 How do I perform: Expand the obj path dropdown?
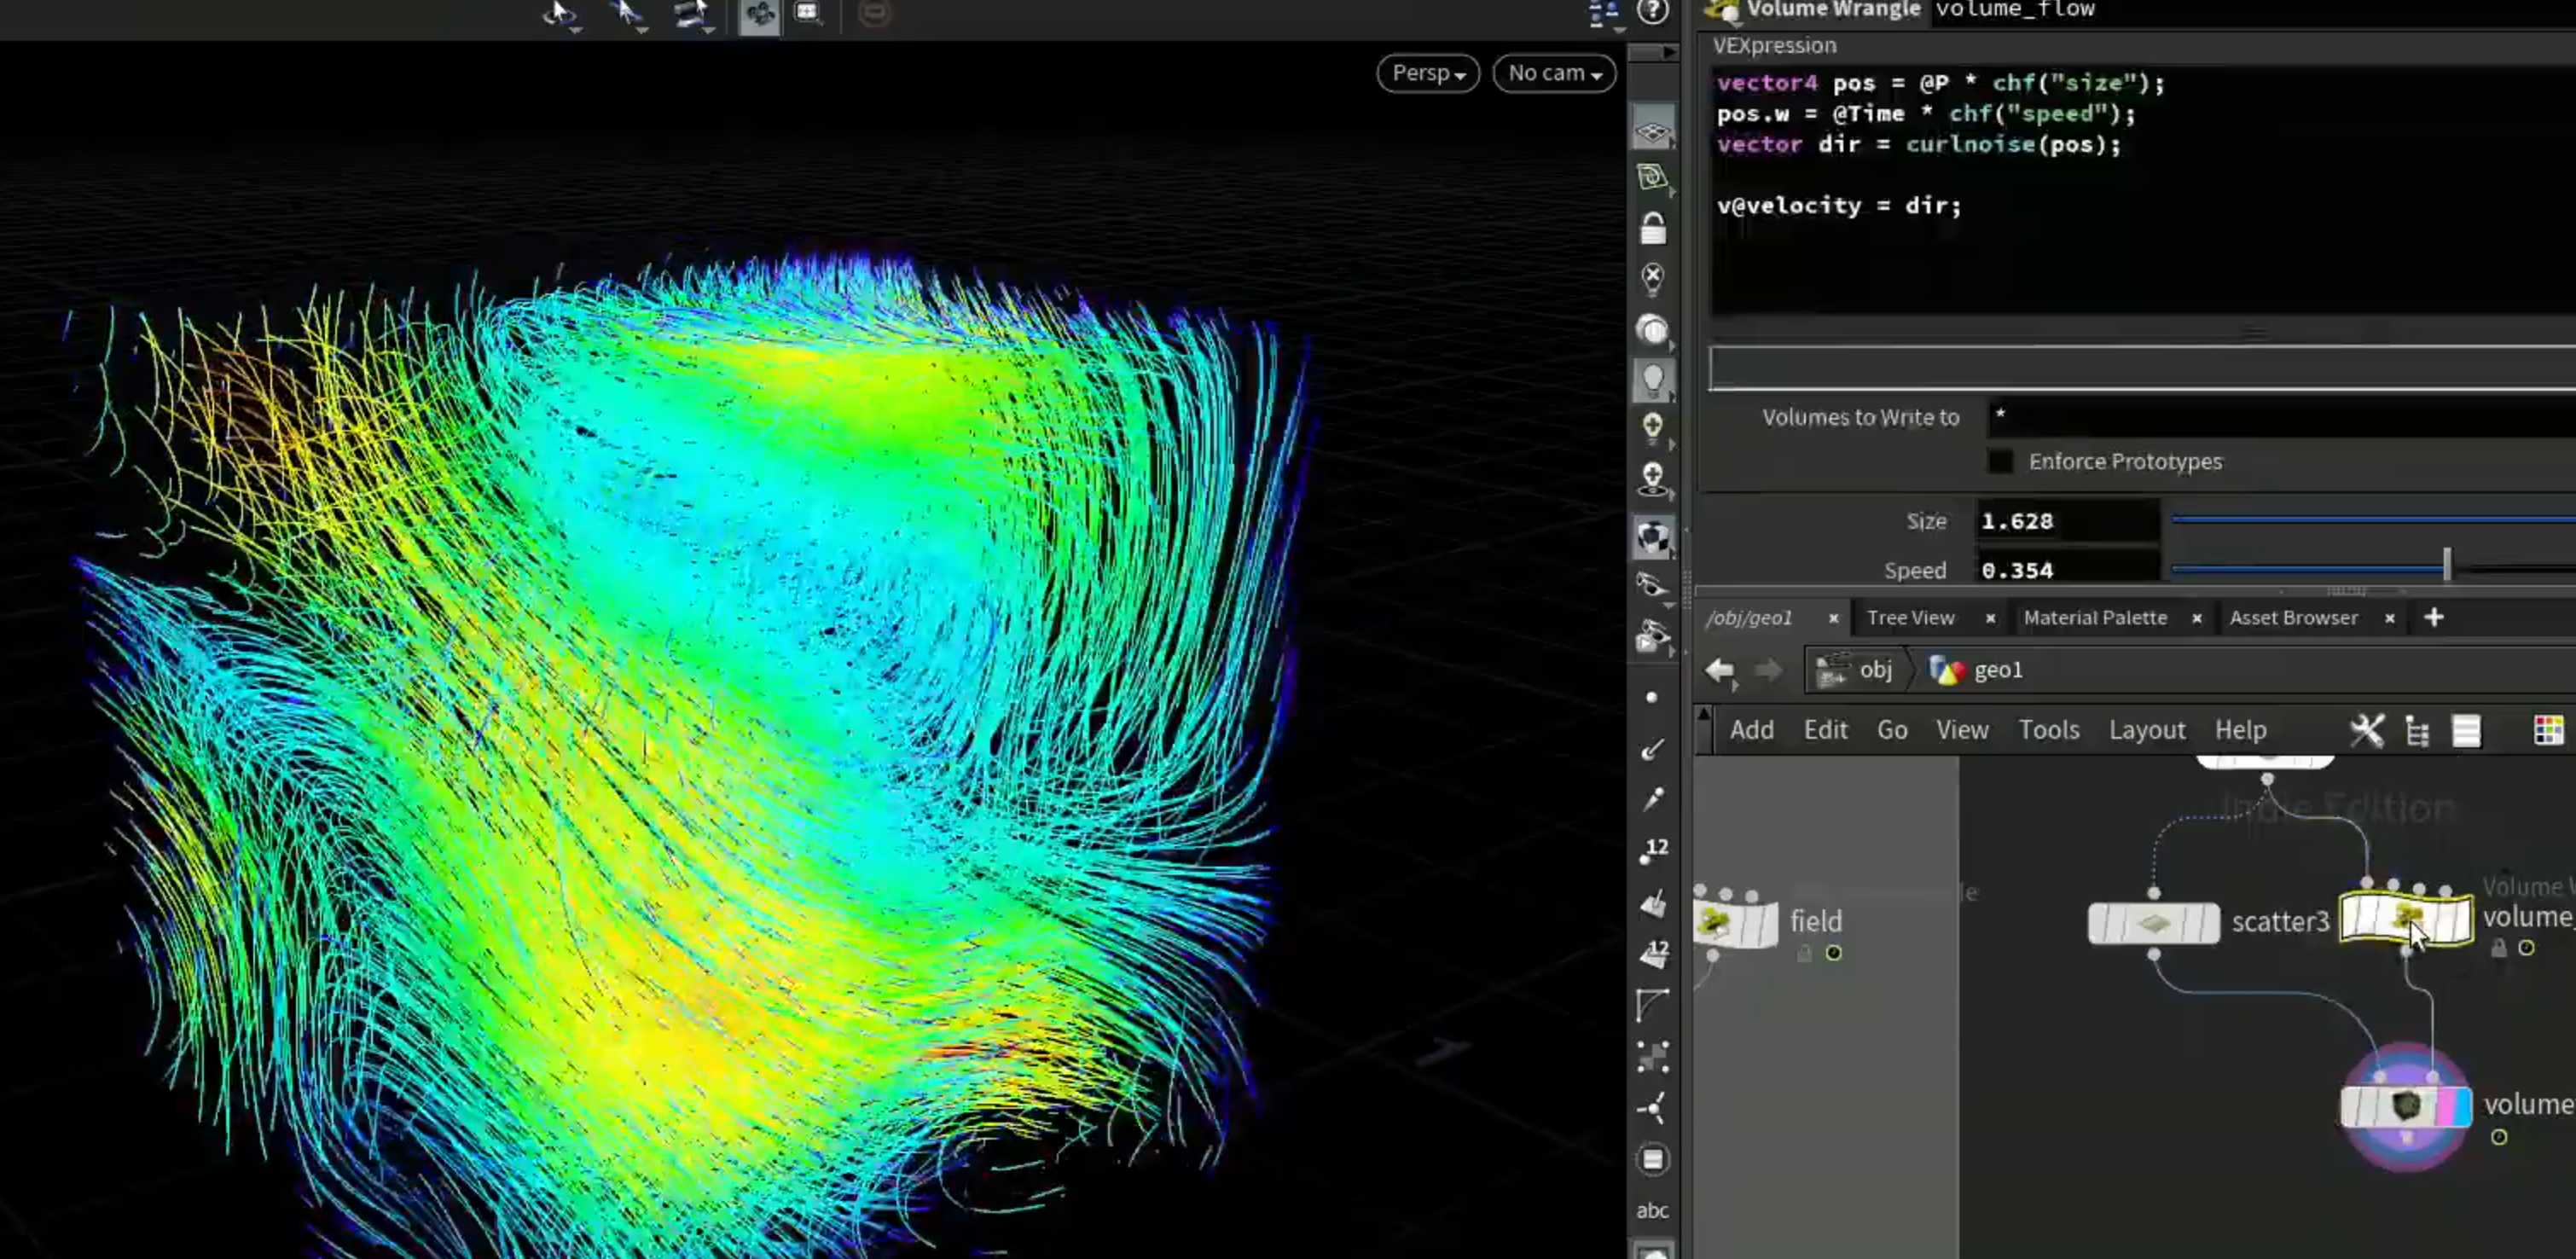(x=1856, y=670)
